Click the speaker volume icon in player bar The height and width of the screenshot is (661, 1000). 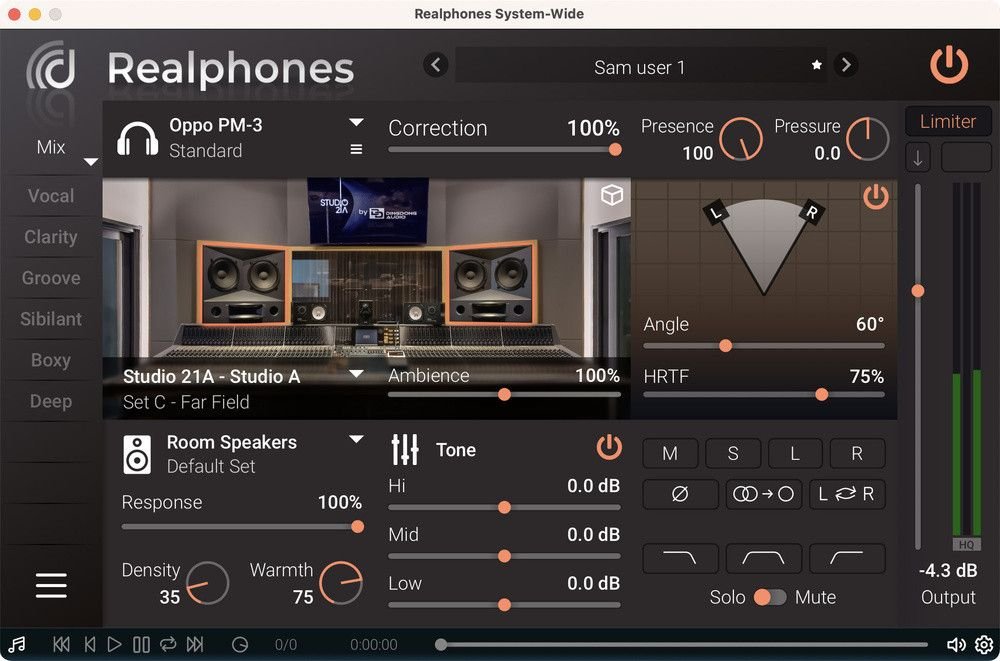[956, 644]
